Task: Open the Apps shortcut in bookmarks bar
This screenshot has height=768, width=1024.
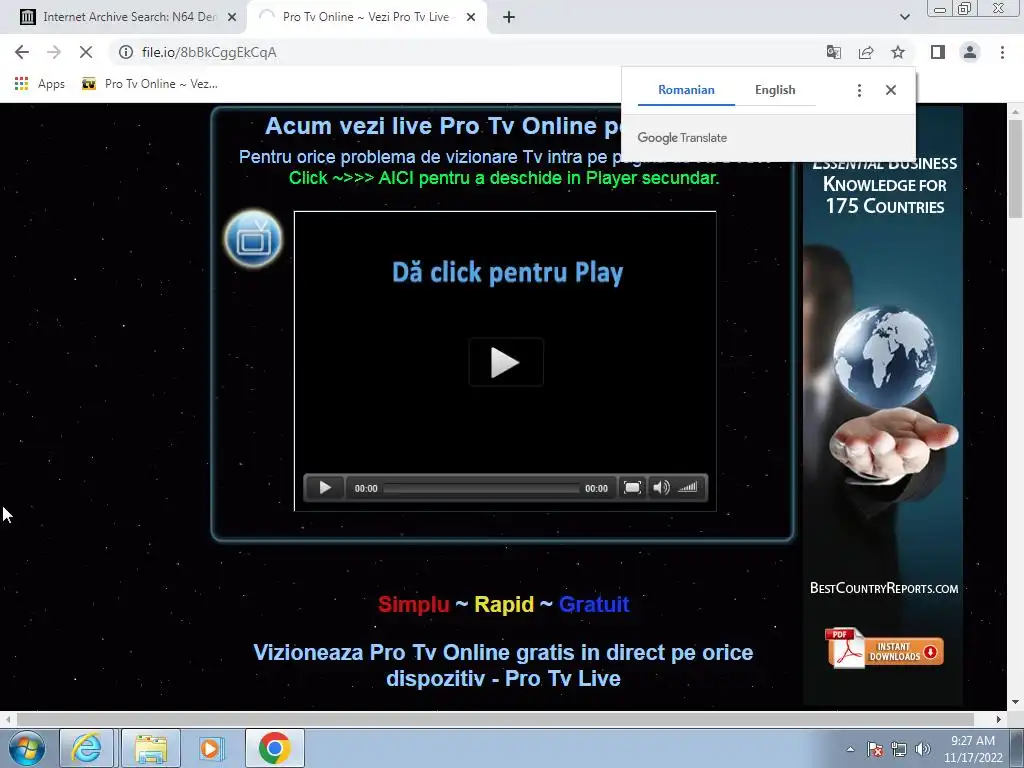Action: pyautogui.click(x=40, y=84)
